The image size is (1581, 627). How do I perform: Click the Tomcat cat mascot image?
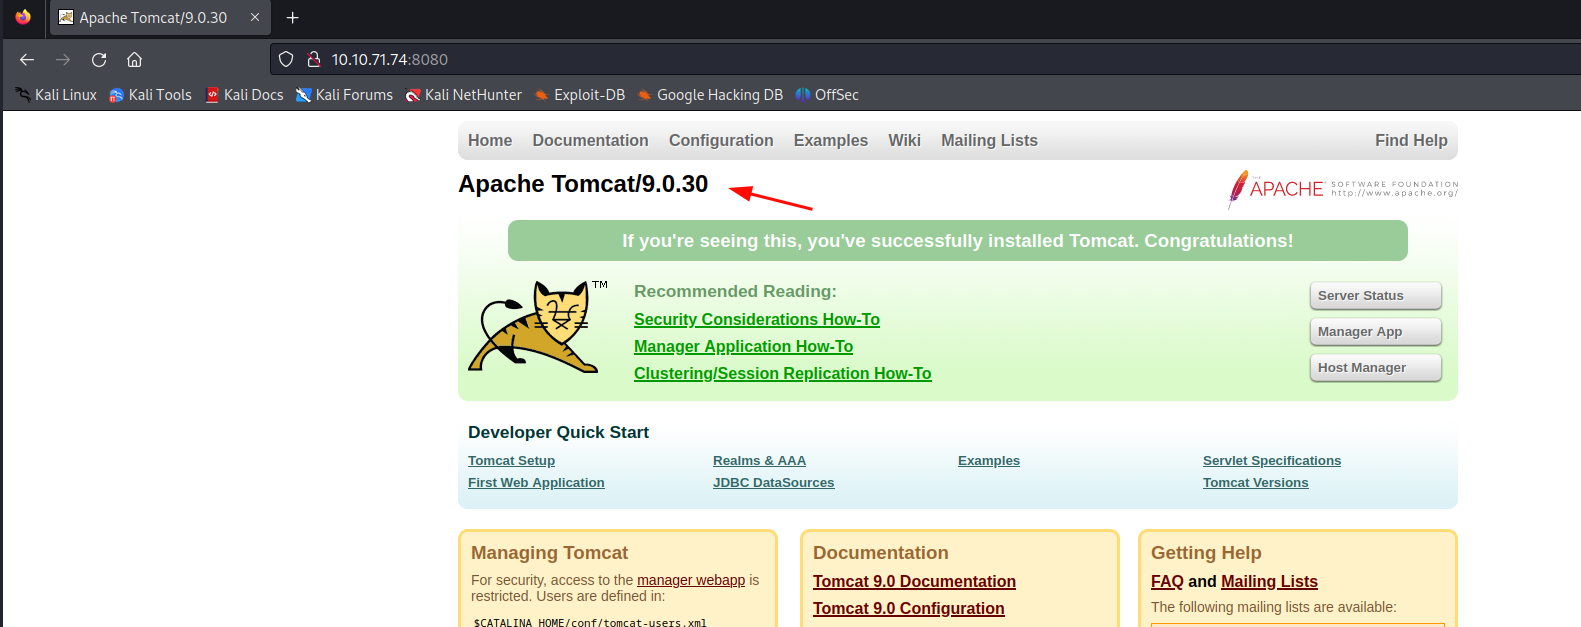[538, 327]
